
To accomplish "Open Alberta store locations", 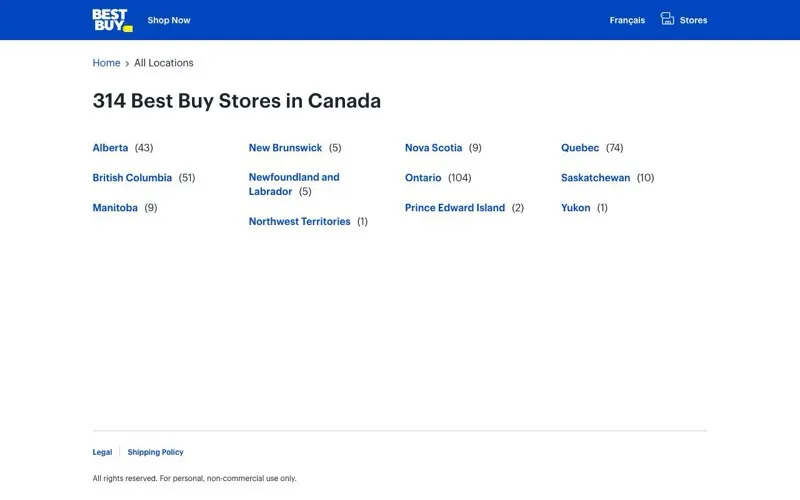I will (x=110, y=148).
